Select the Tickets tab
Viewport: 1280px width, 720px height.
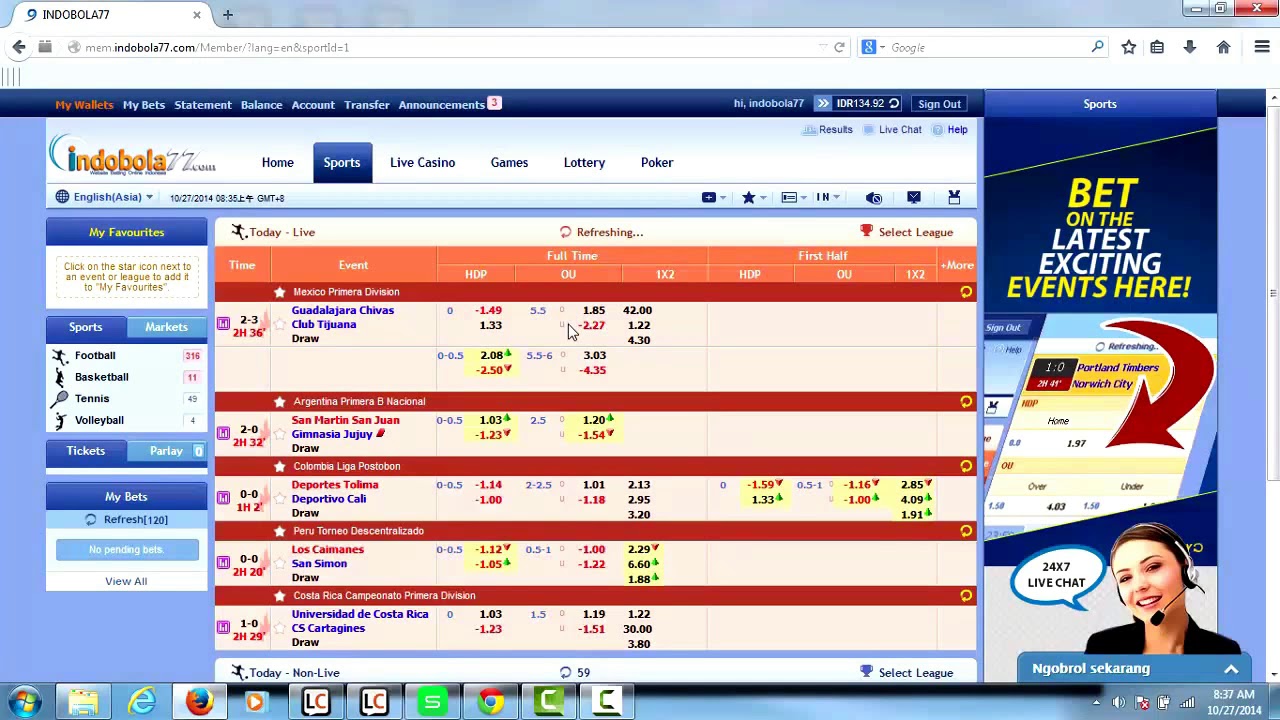[86, 451]
